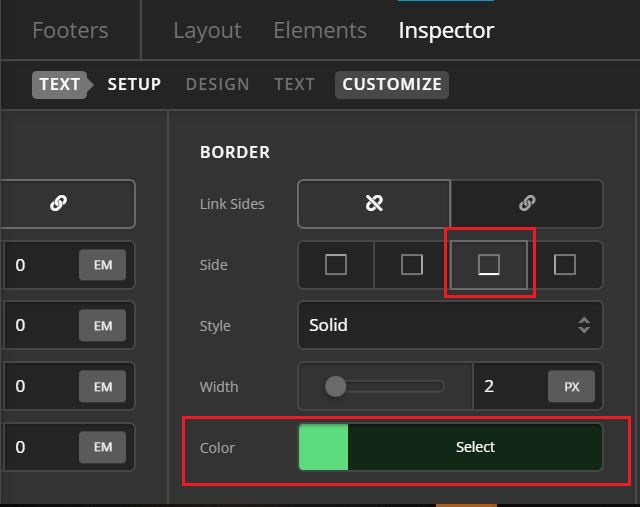Switch to the Elements tab
This screenshot has width=640, height=507.
(x=320, y=31)
